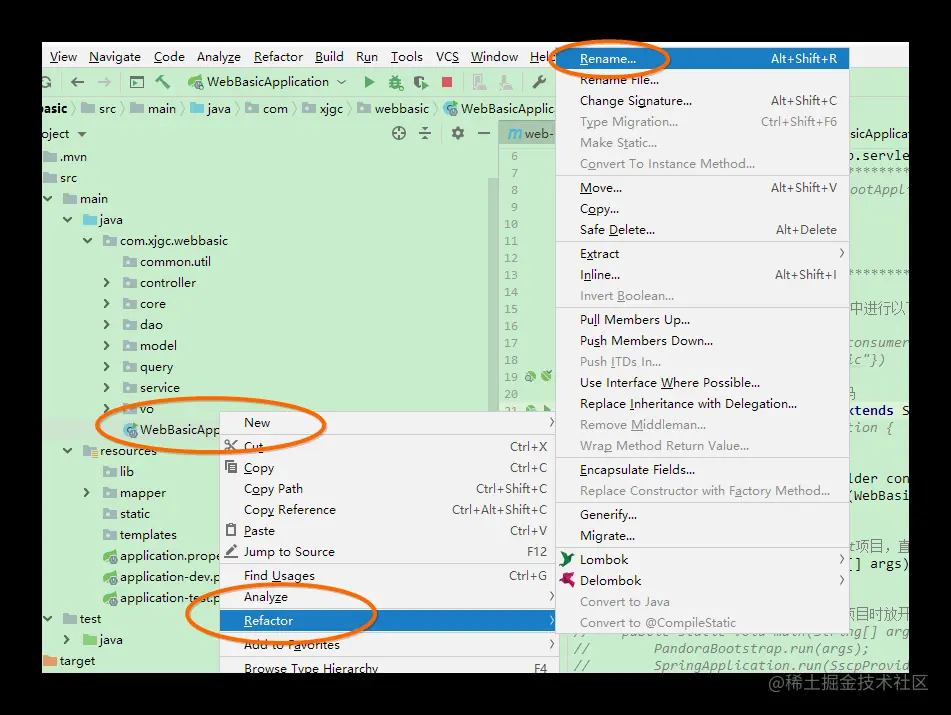Hide the Project panel with minus icon
This screenshot has width=951, height=715.
coord(483,133)
